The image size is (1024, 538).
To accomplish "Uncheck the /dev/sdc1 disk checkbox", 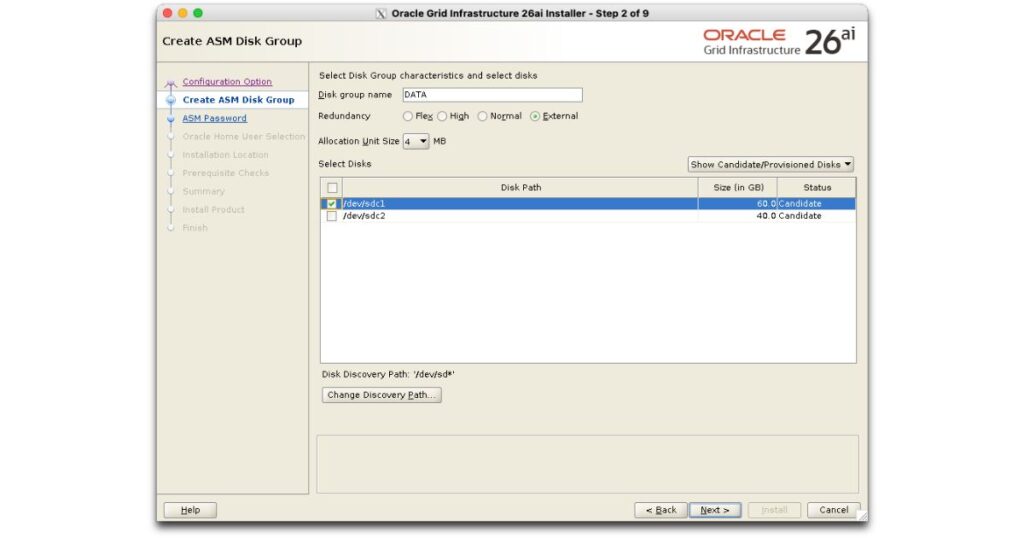I will 332,204.
